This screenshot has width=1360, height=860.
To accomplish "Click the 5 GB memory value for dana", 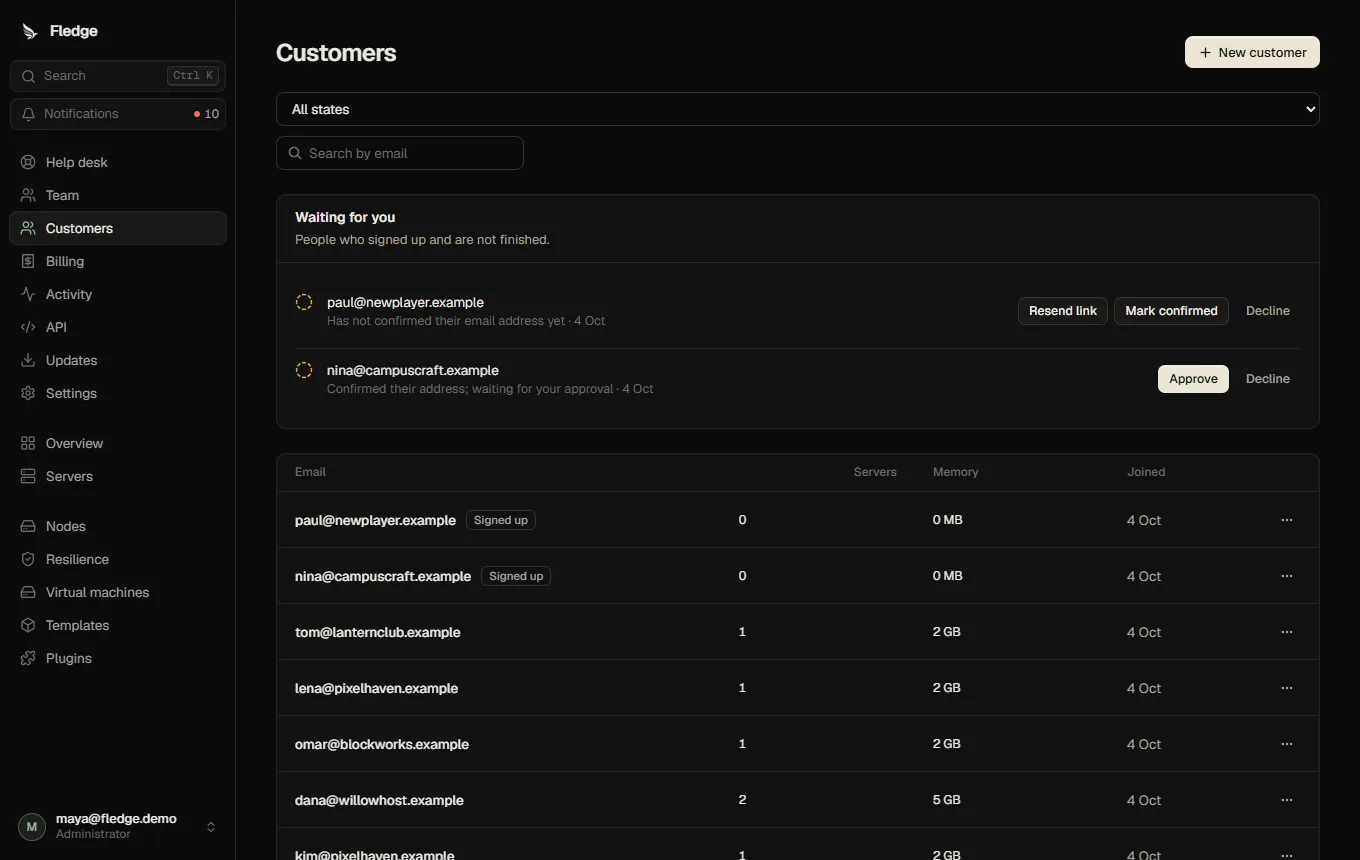I will 946,800.
